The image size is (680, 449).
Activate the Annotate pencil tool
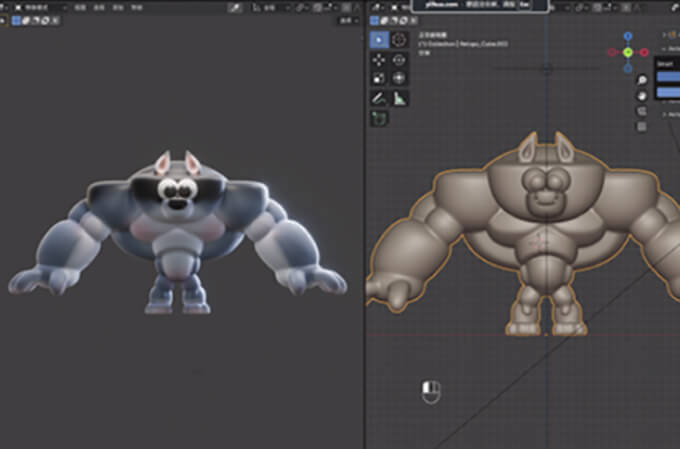380,98
